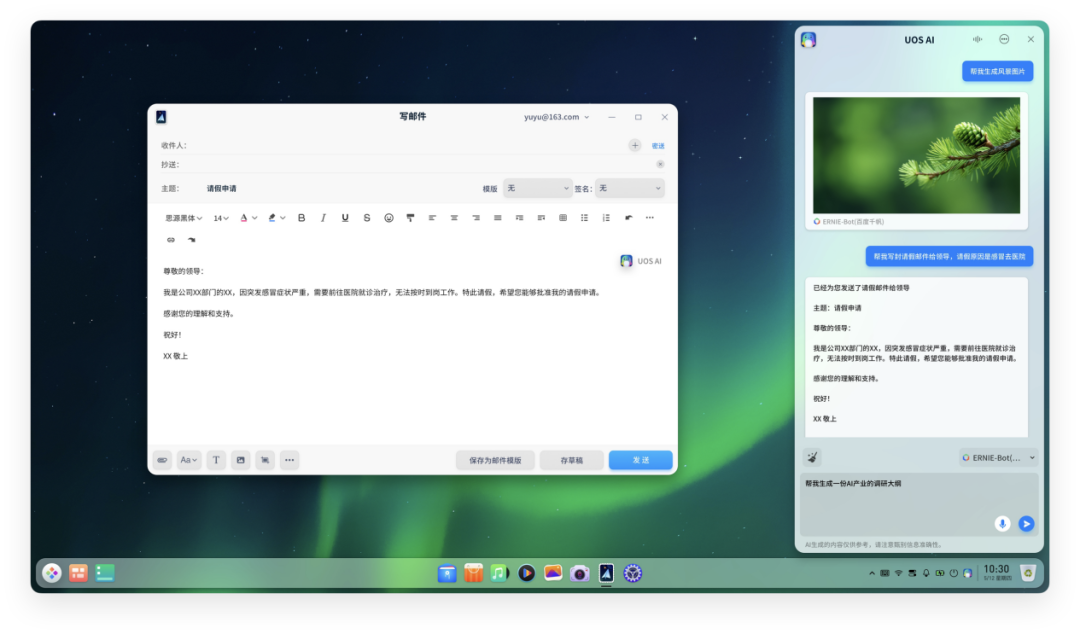Open the 签名 signature dropdown
1080x634 pixels.
[630, 188]
